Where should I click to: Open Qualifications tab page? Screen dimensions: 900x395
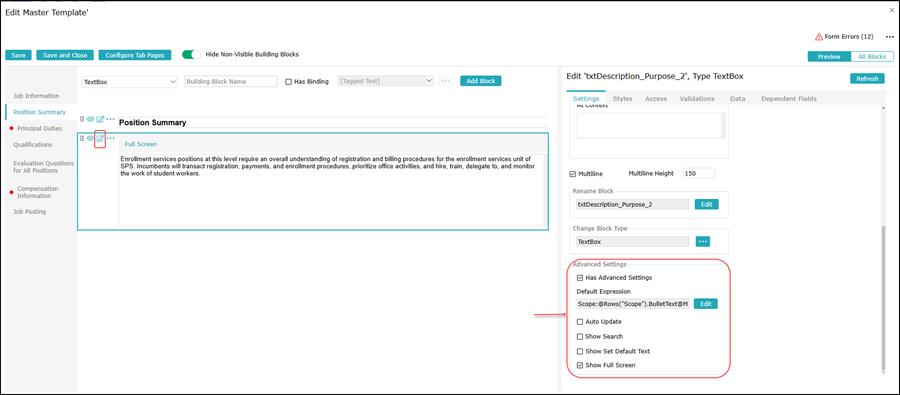(x=33, y=145)
